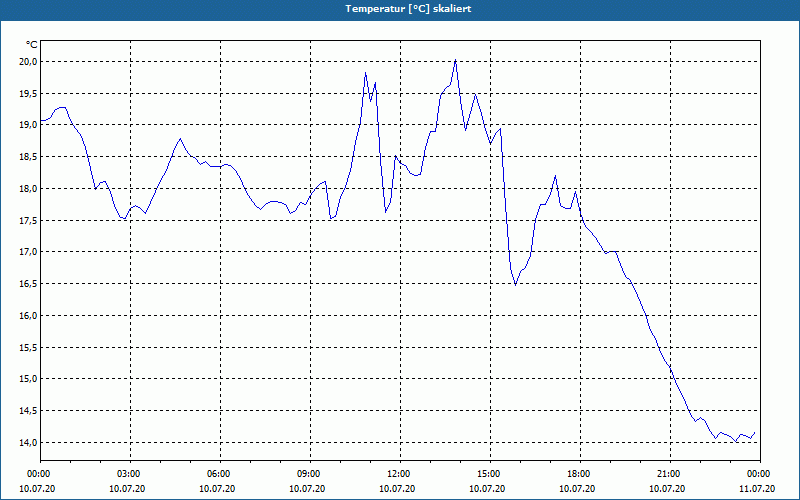Select the '°C' unit label on the axis
The height and width of the screenshot is (500, 800).
[31, 45]
